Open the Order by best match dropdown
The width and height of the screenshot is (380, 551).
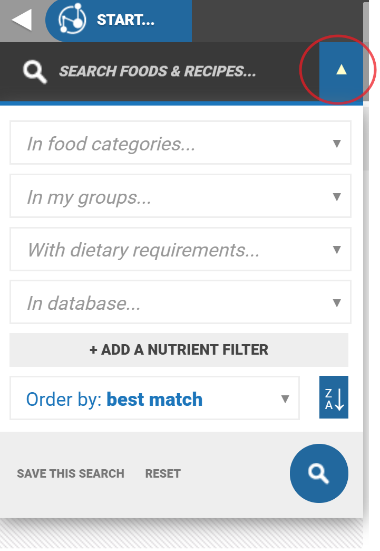[155, 398]
